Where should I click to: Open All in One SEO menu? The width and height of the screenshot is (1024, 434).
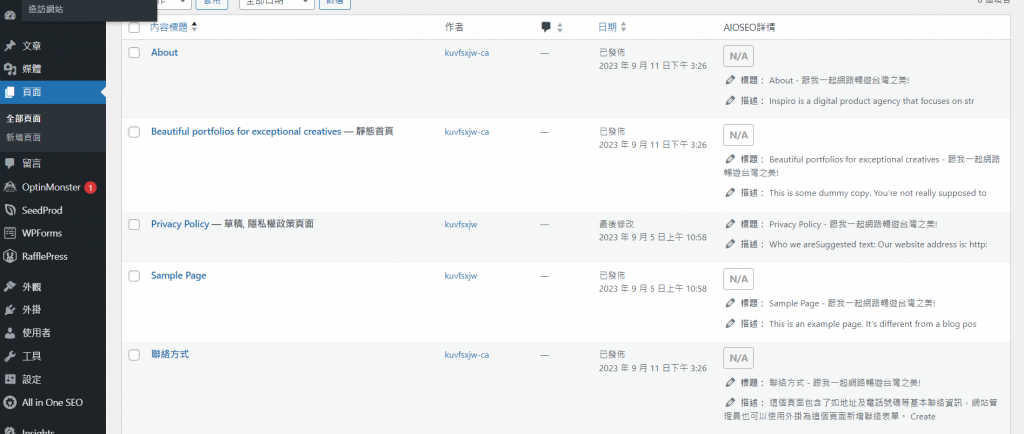tap(52, 403)
